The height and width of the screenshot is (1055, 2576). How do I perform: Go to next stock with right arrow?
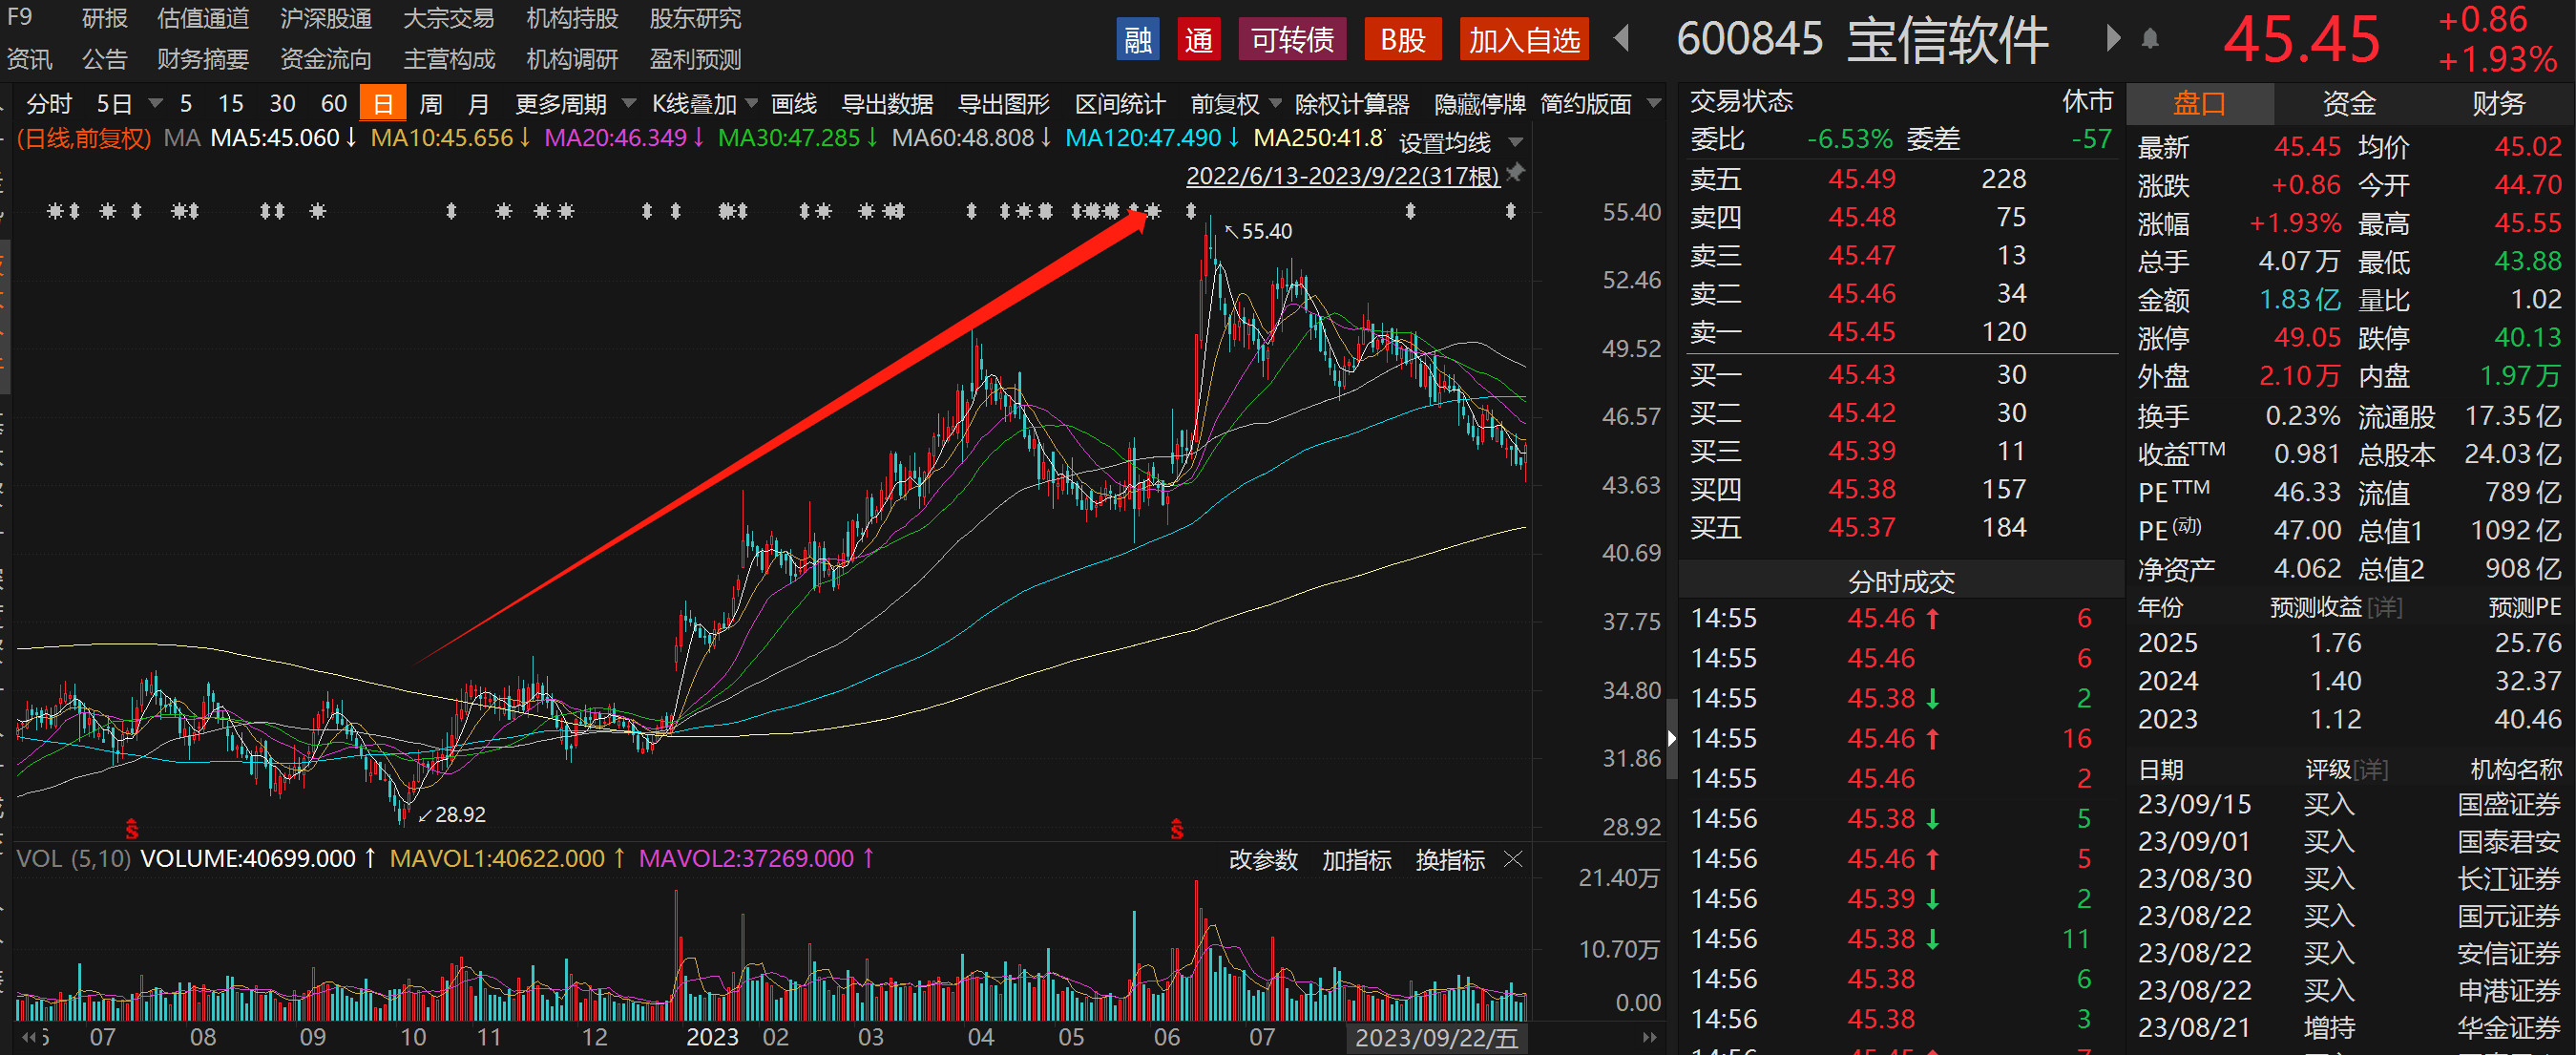[x=2112, y=40]
